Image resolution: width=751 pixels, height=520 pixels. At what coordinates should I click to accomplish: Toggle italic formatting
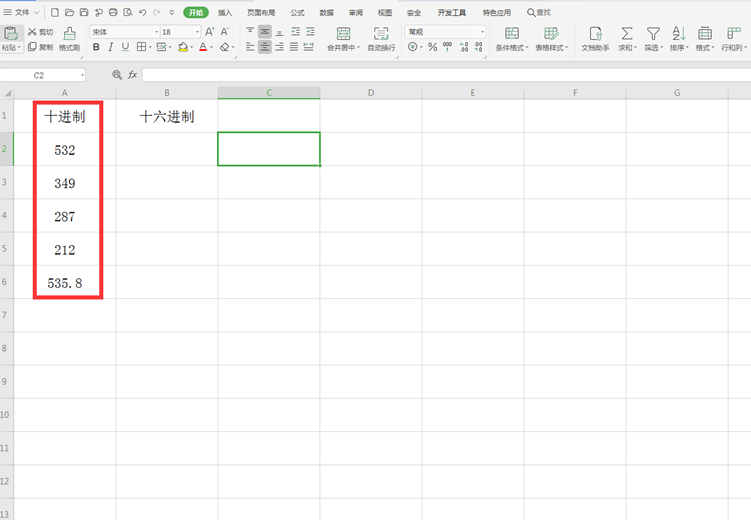point(111,47)
